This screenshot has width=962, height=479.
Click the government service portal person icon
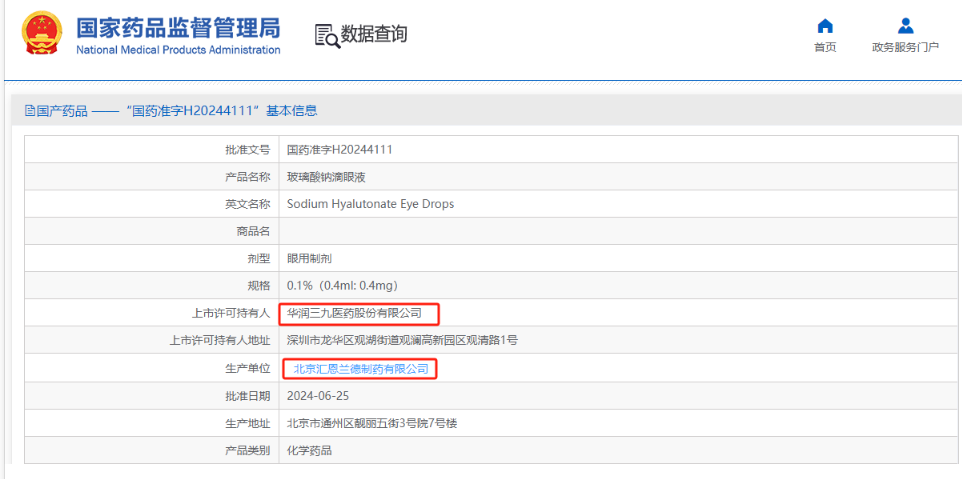pyautogui.click(x=906, y=26)
